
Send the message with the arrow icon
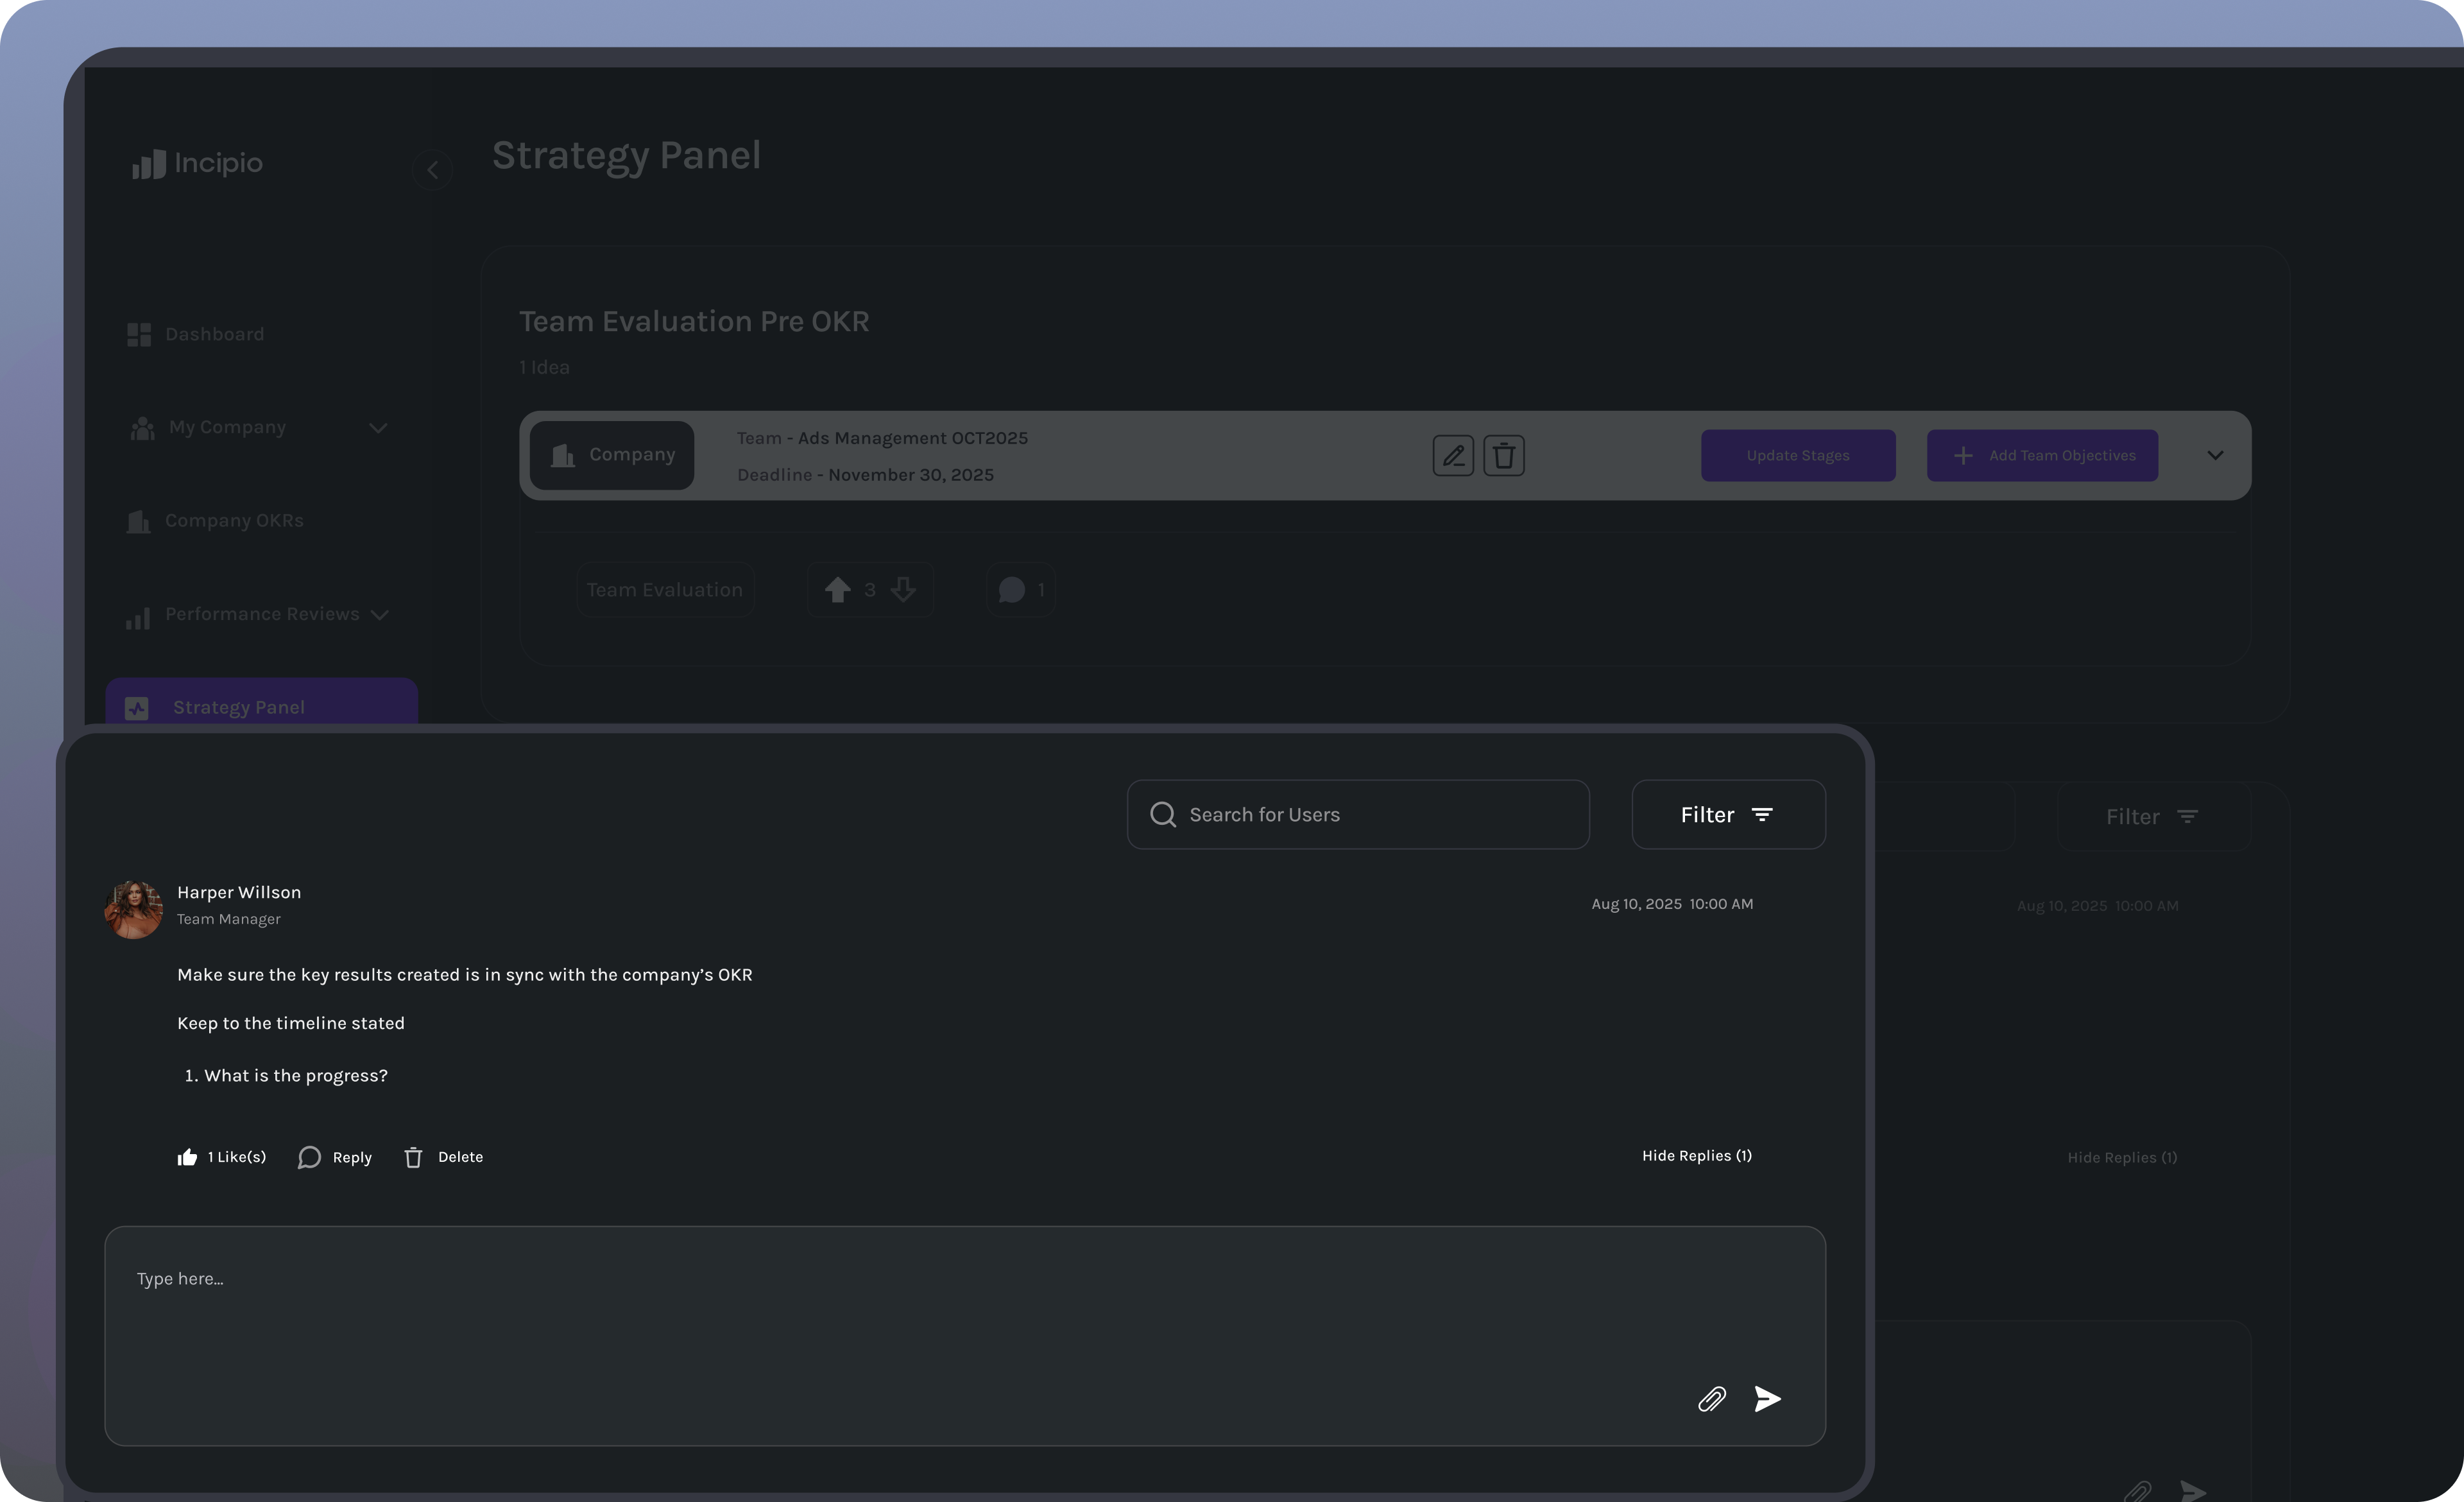click(1766, 1399)
